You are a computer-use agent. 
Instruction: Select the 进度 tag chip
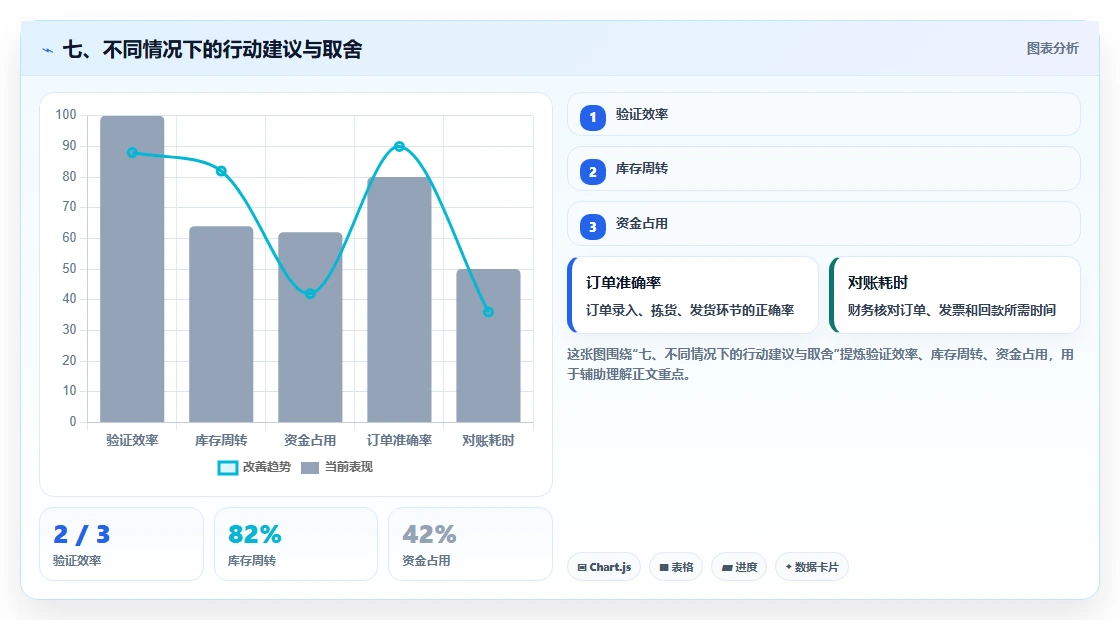coord(739,567)
